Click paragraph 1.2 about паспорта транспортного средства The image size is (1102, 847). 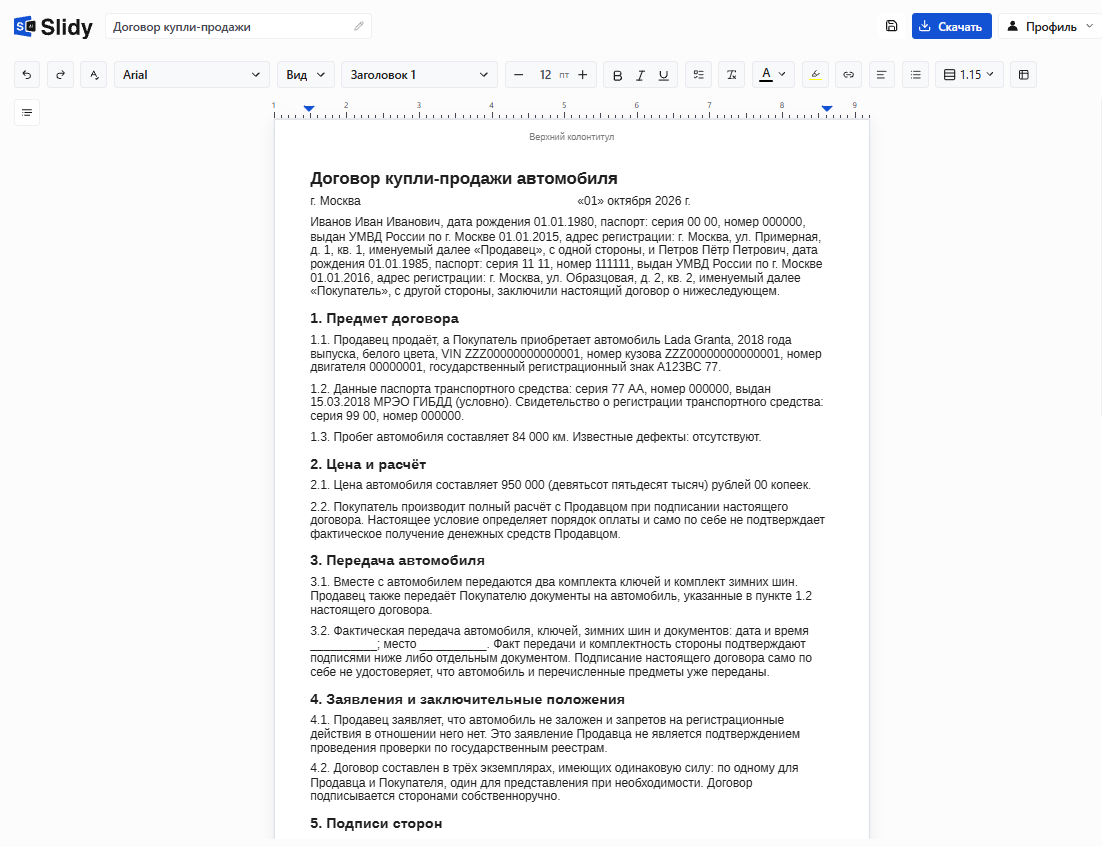pos(566,402)
